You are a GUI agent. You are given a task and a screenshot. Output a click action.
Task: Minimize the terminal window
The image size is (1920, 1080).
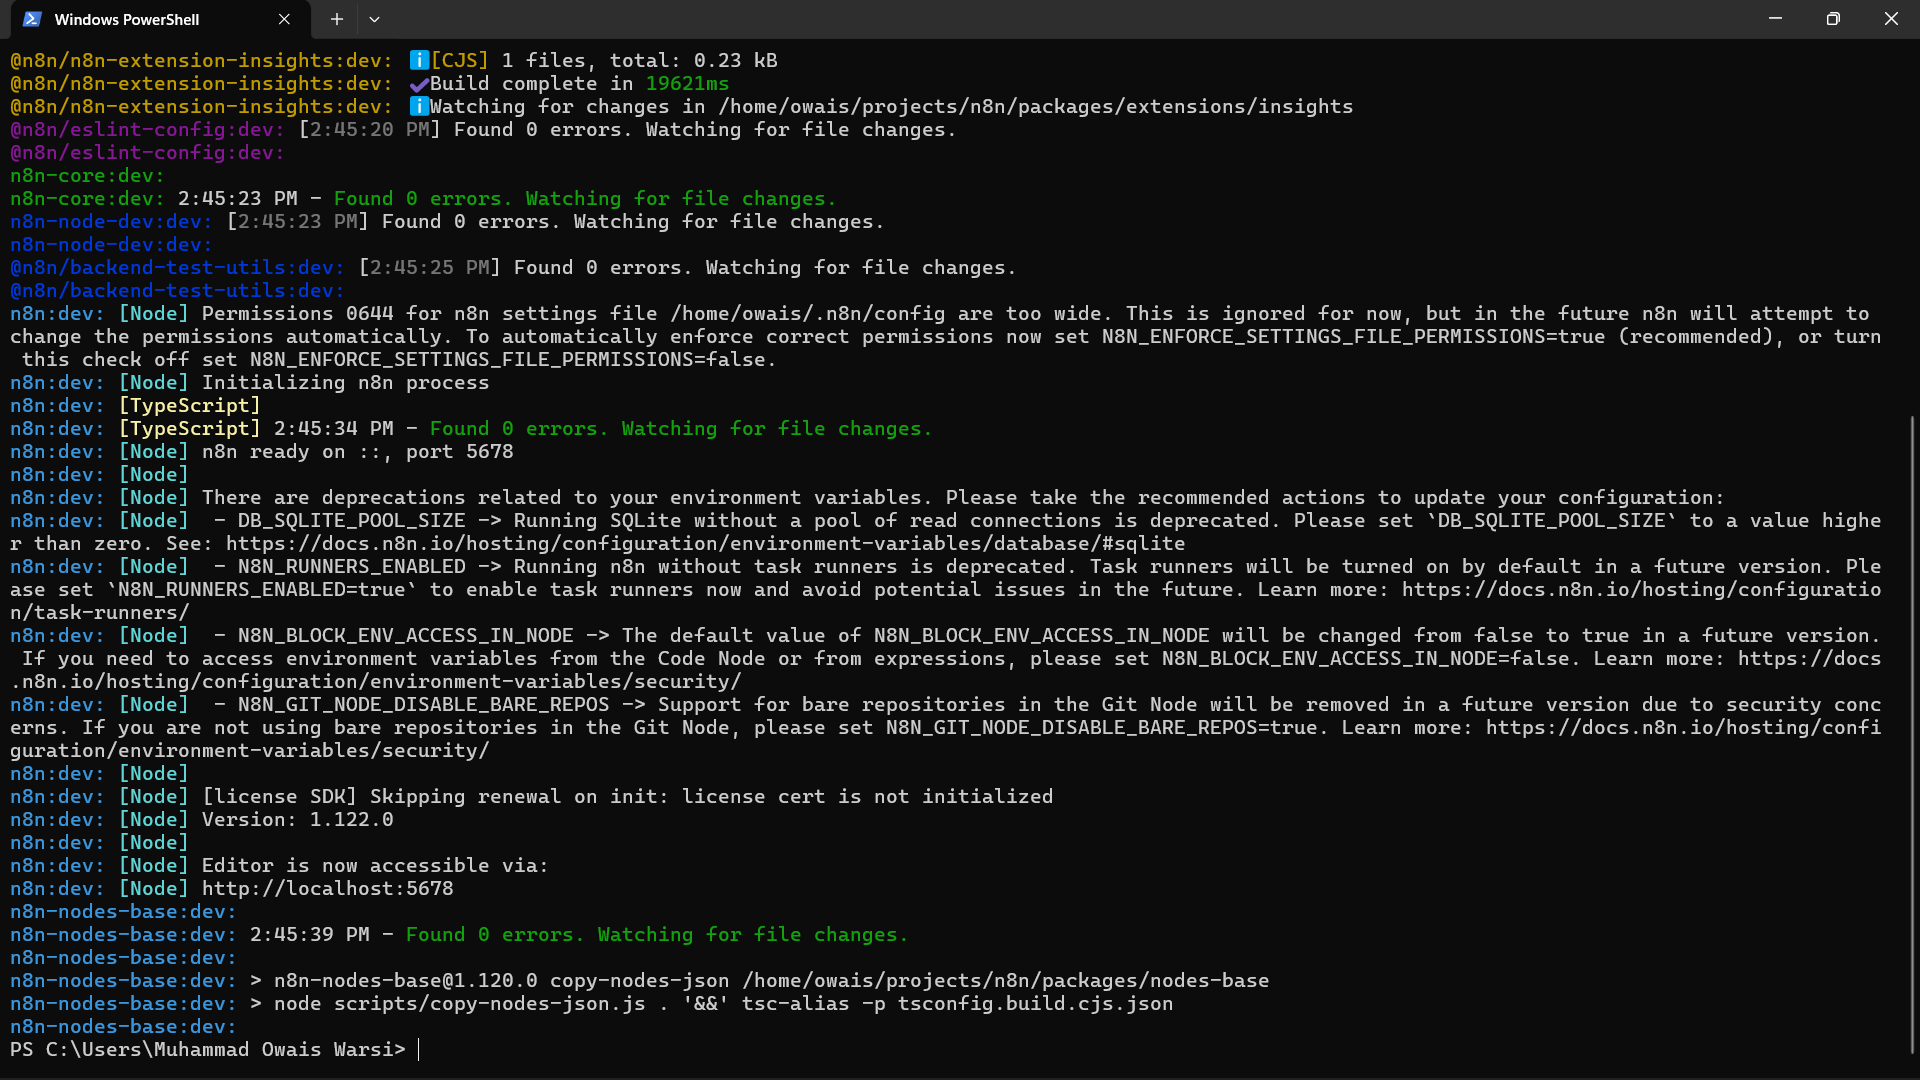coord(1775,19)
